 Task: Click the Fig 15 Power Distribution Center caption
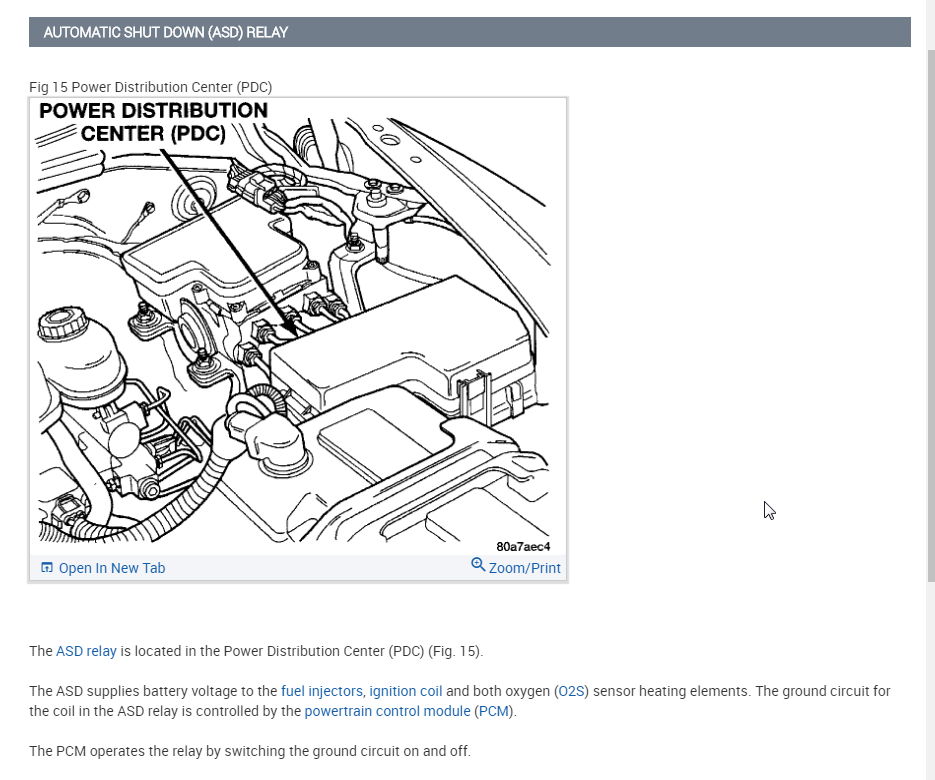pyautogui.click(x=150, y=87)
